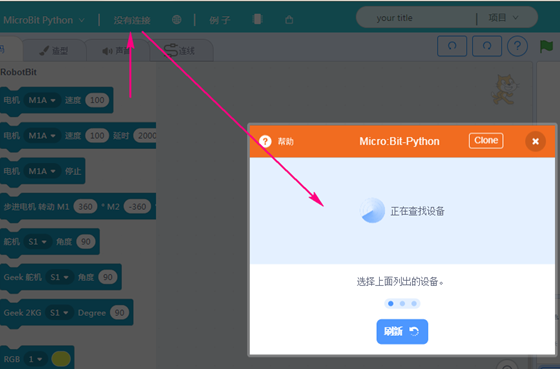The image size is (560, 369).
Task: Close the Micro:Bit-Python dialog
Action: [535, 141]
